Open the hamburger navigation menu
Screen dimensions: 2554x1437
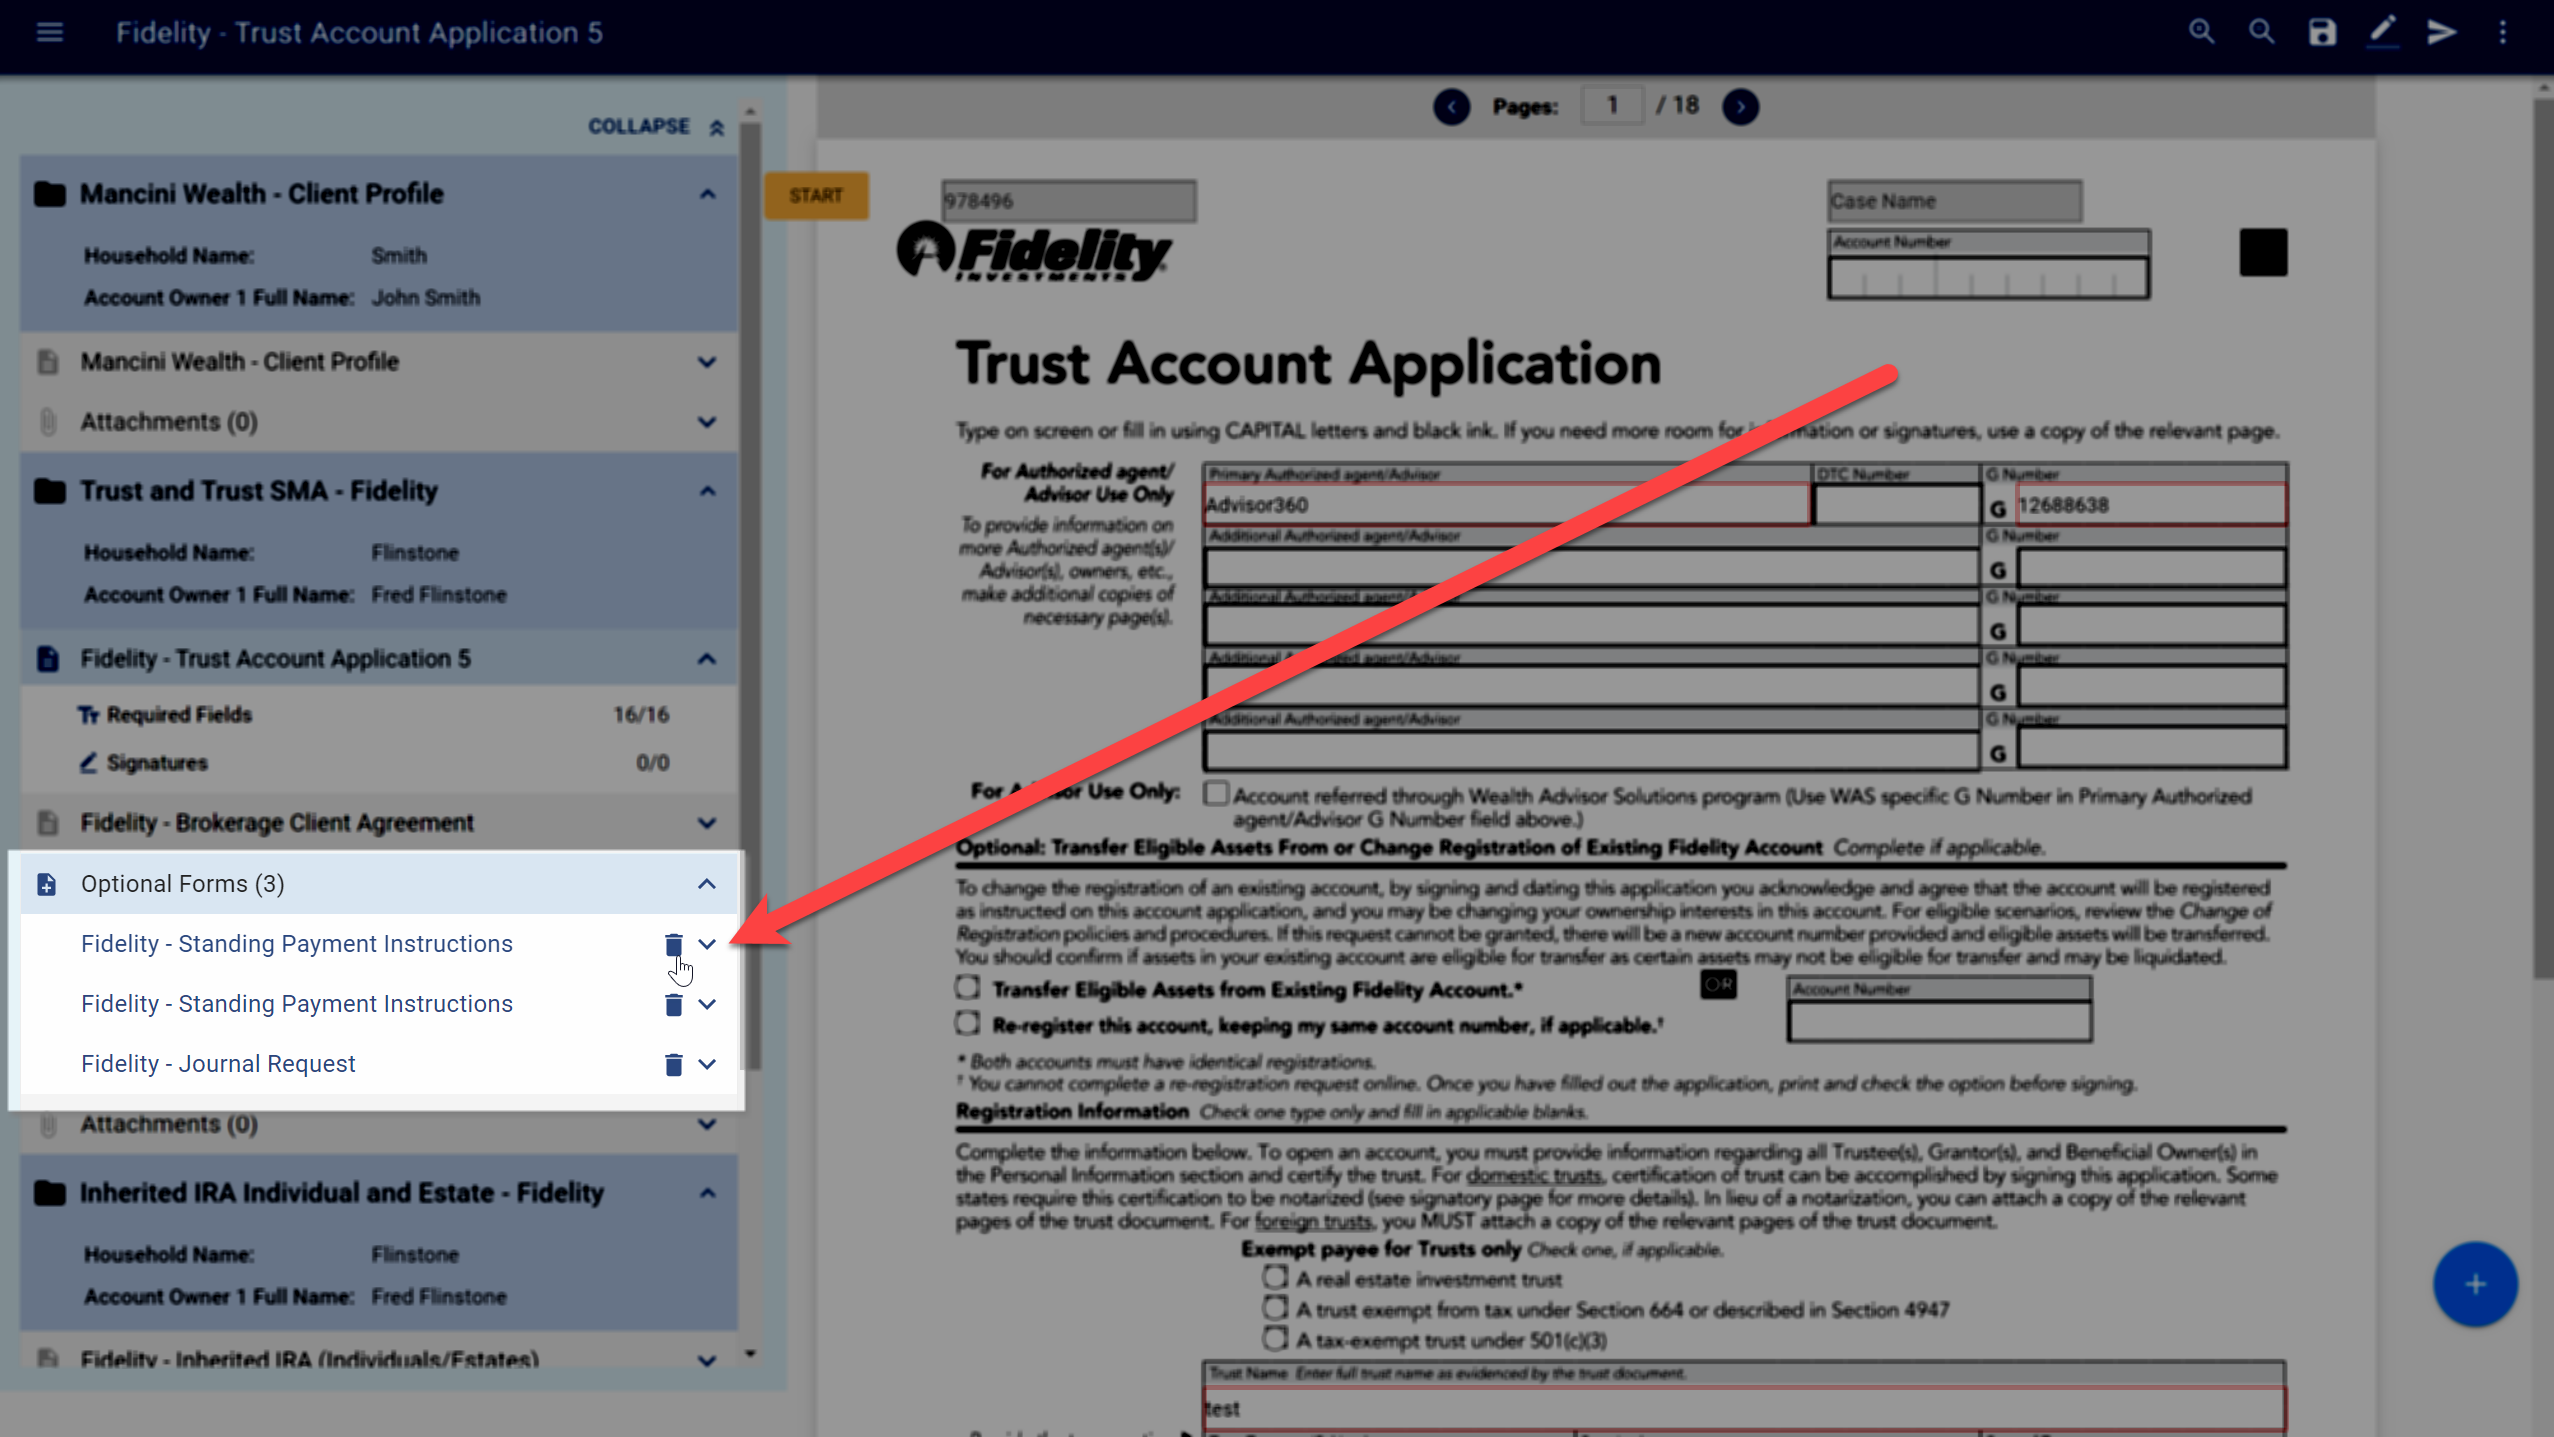[x=49, y=32]
